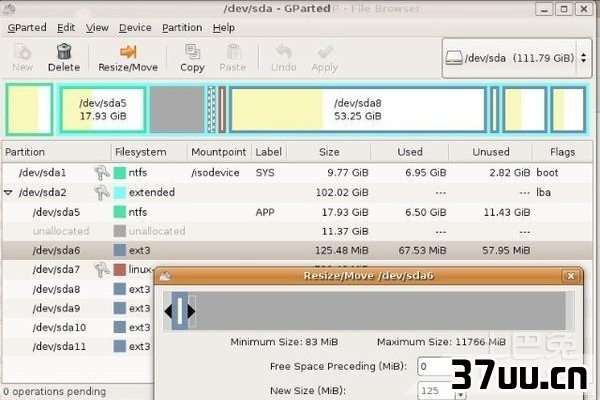Viewport: 600px width, 400px height.
Task: Click the 67.53 MiB used value
Action: [x=422, y=250]
